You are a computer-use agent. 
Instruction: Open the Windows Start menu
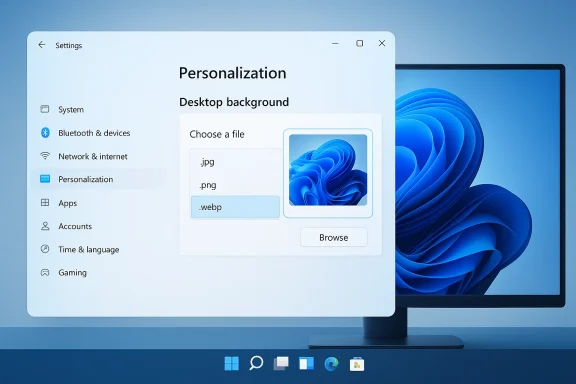(x=231, y=363)
